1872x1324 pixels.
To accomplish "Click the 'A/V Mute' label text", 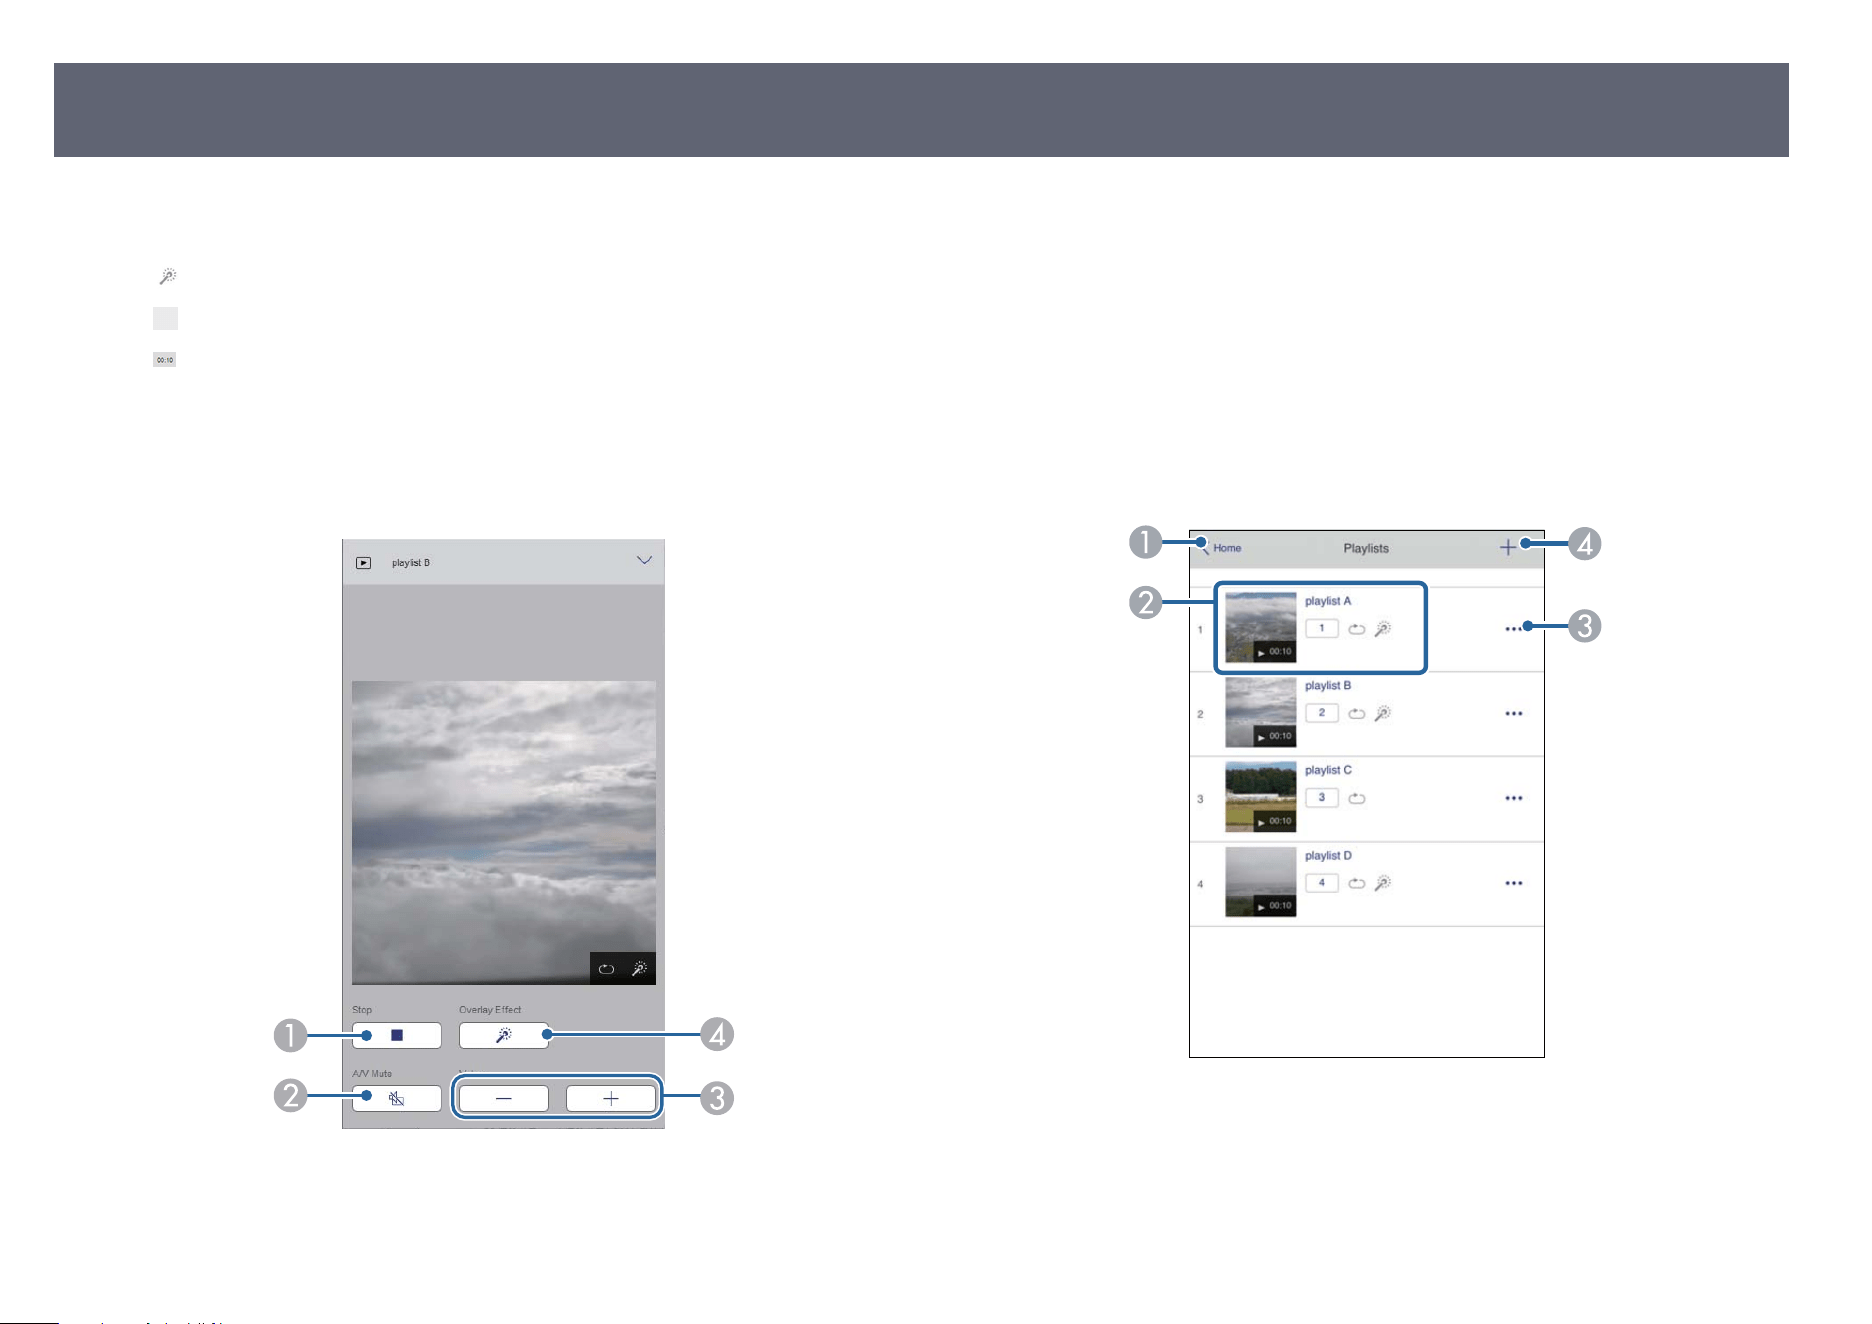I will click(x=372, y=1073).
